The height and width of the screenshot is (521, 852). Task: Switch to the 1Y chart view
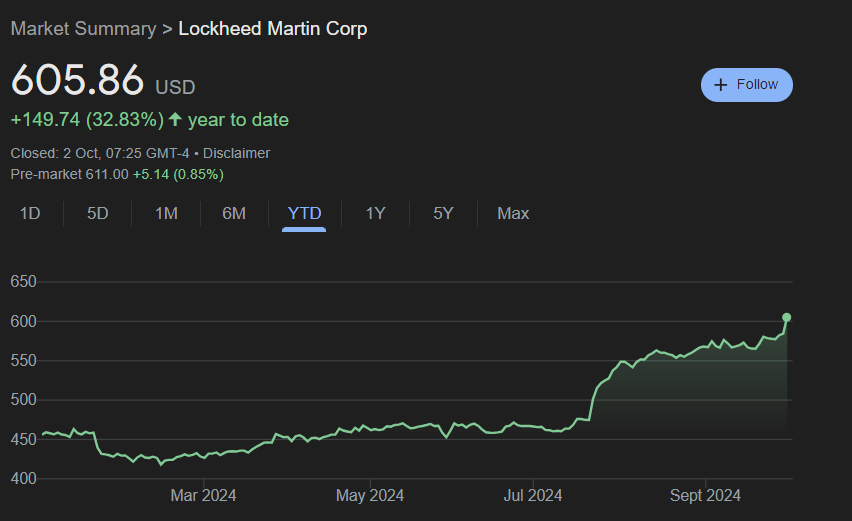[375, 214]
